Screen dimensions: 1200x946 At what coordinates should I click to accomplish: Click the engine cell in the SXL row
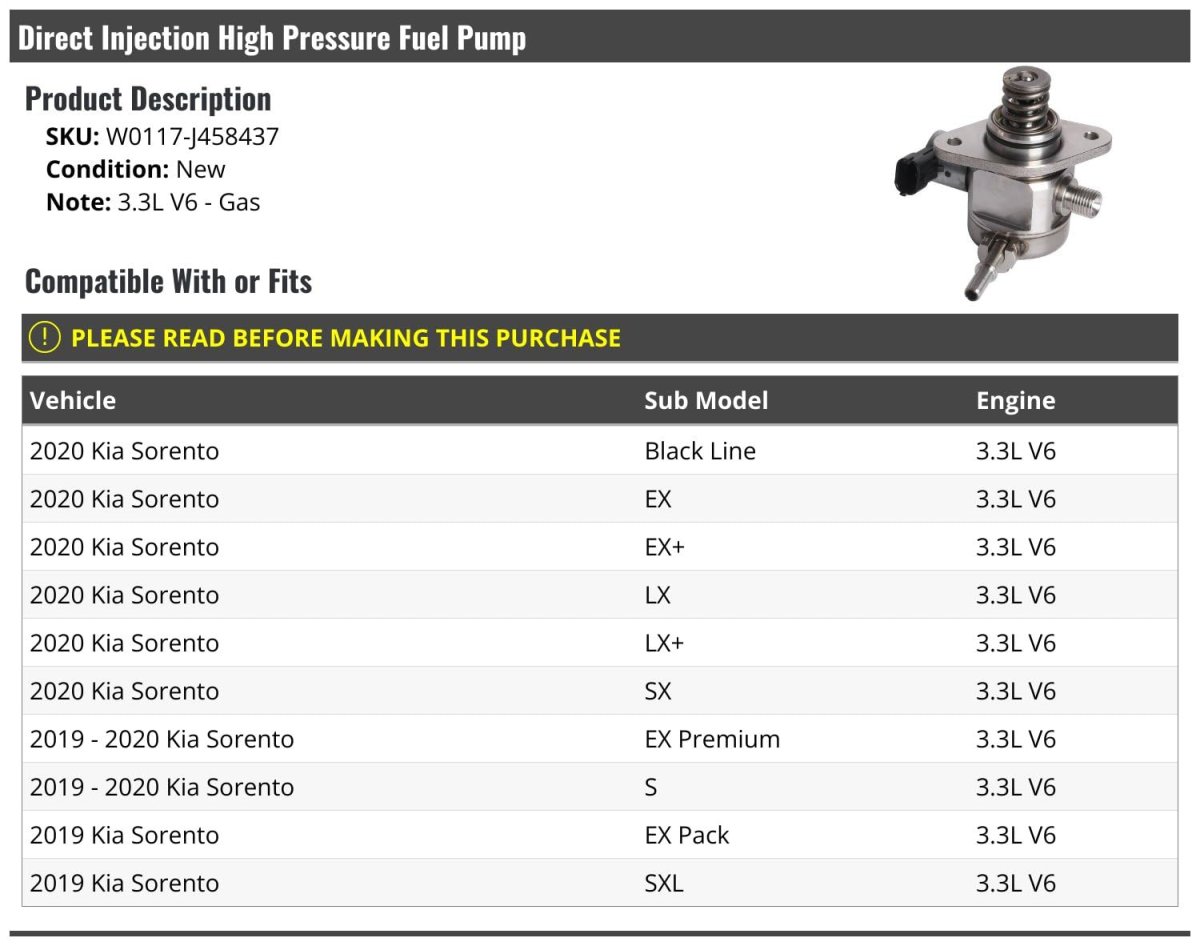(x=1015, y=883)
